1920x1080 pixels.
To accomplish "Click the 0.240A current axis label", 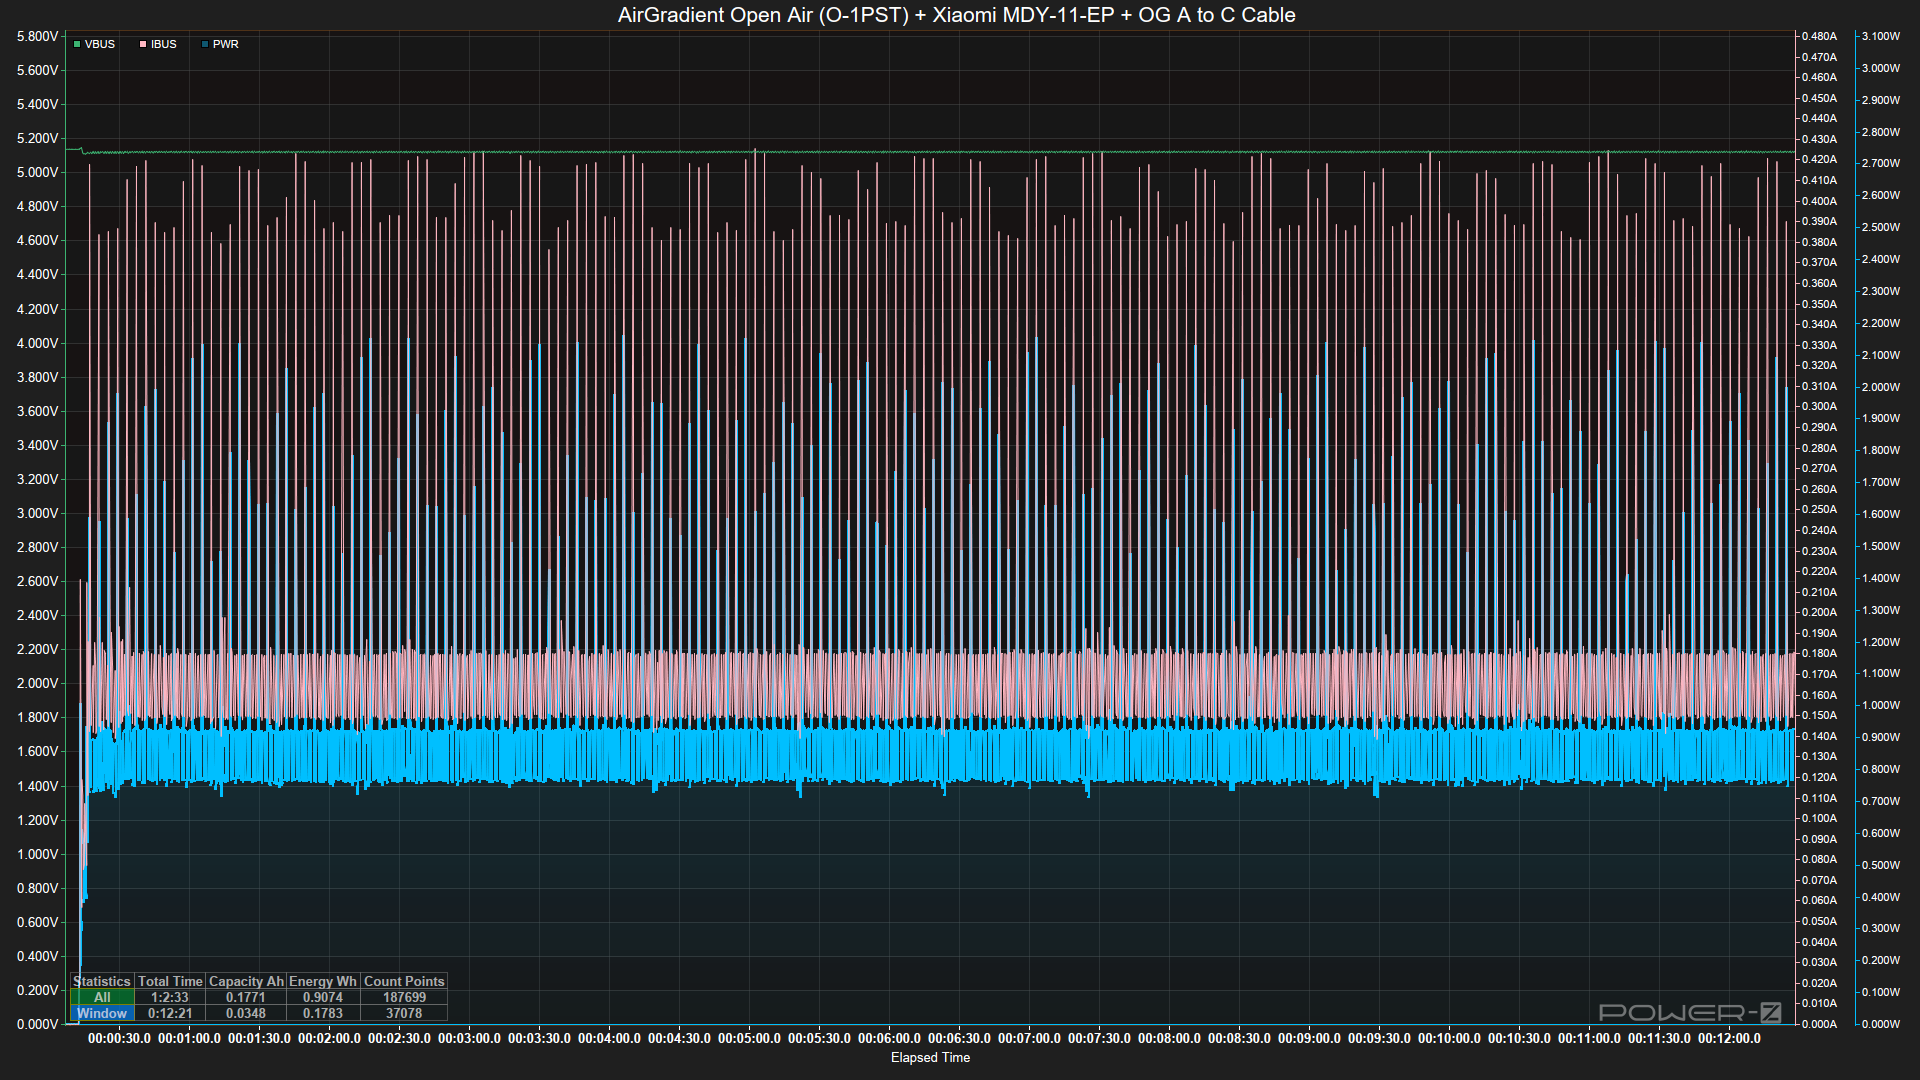I will click(x=1819, y=530).
